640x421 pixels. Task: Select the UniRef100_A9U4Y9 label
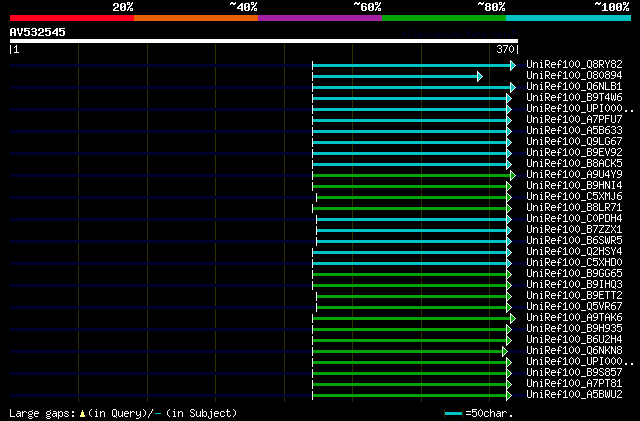click(x=574, y=175)
